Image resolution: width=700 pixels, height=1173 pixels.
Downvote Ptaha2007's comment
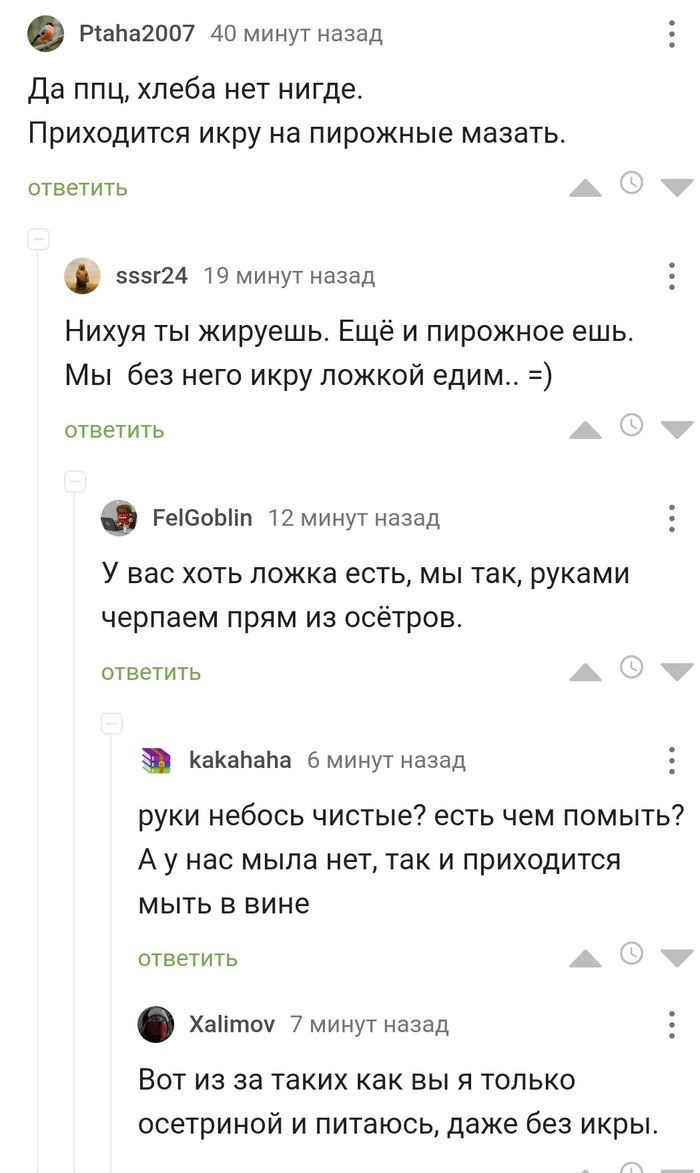click(676, 187)
